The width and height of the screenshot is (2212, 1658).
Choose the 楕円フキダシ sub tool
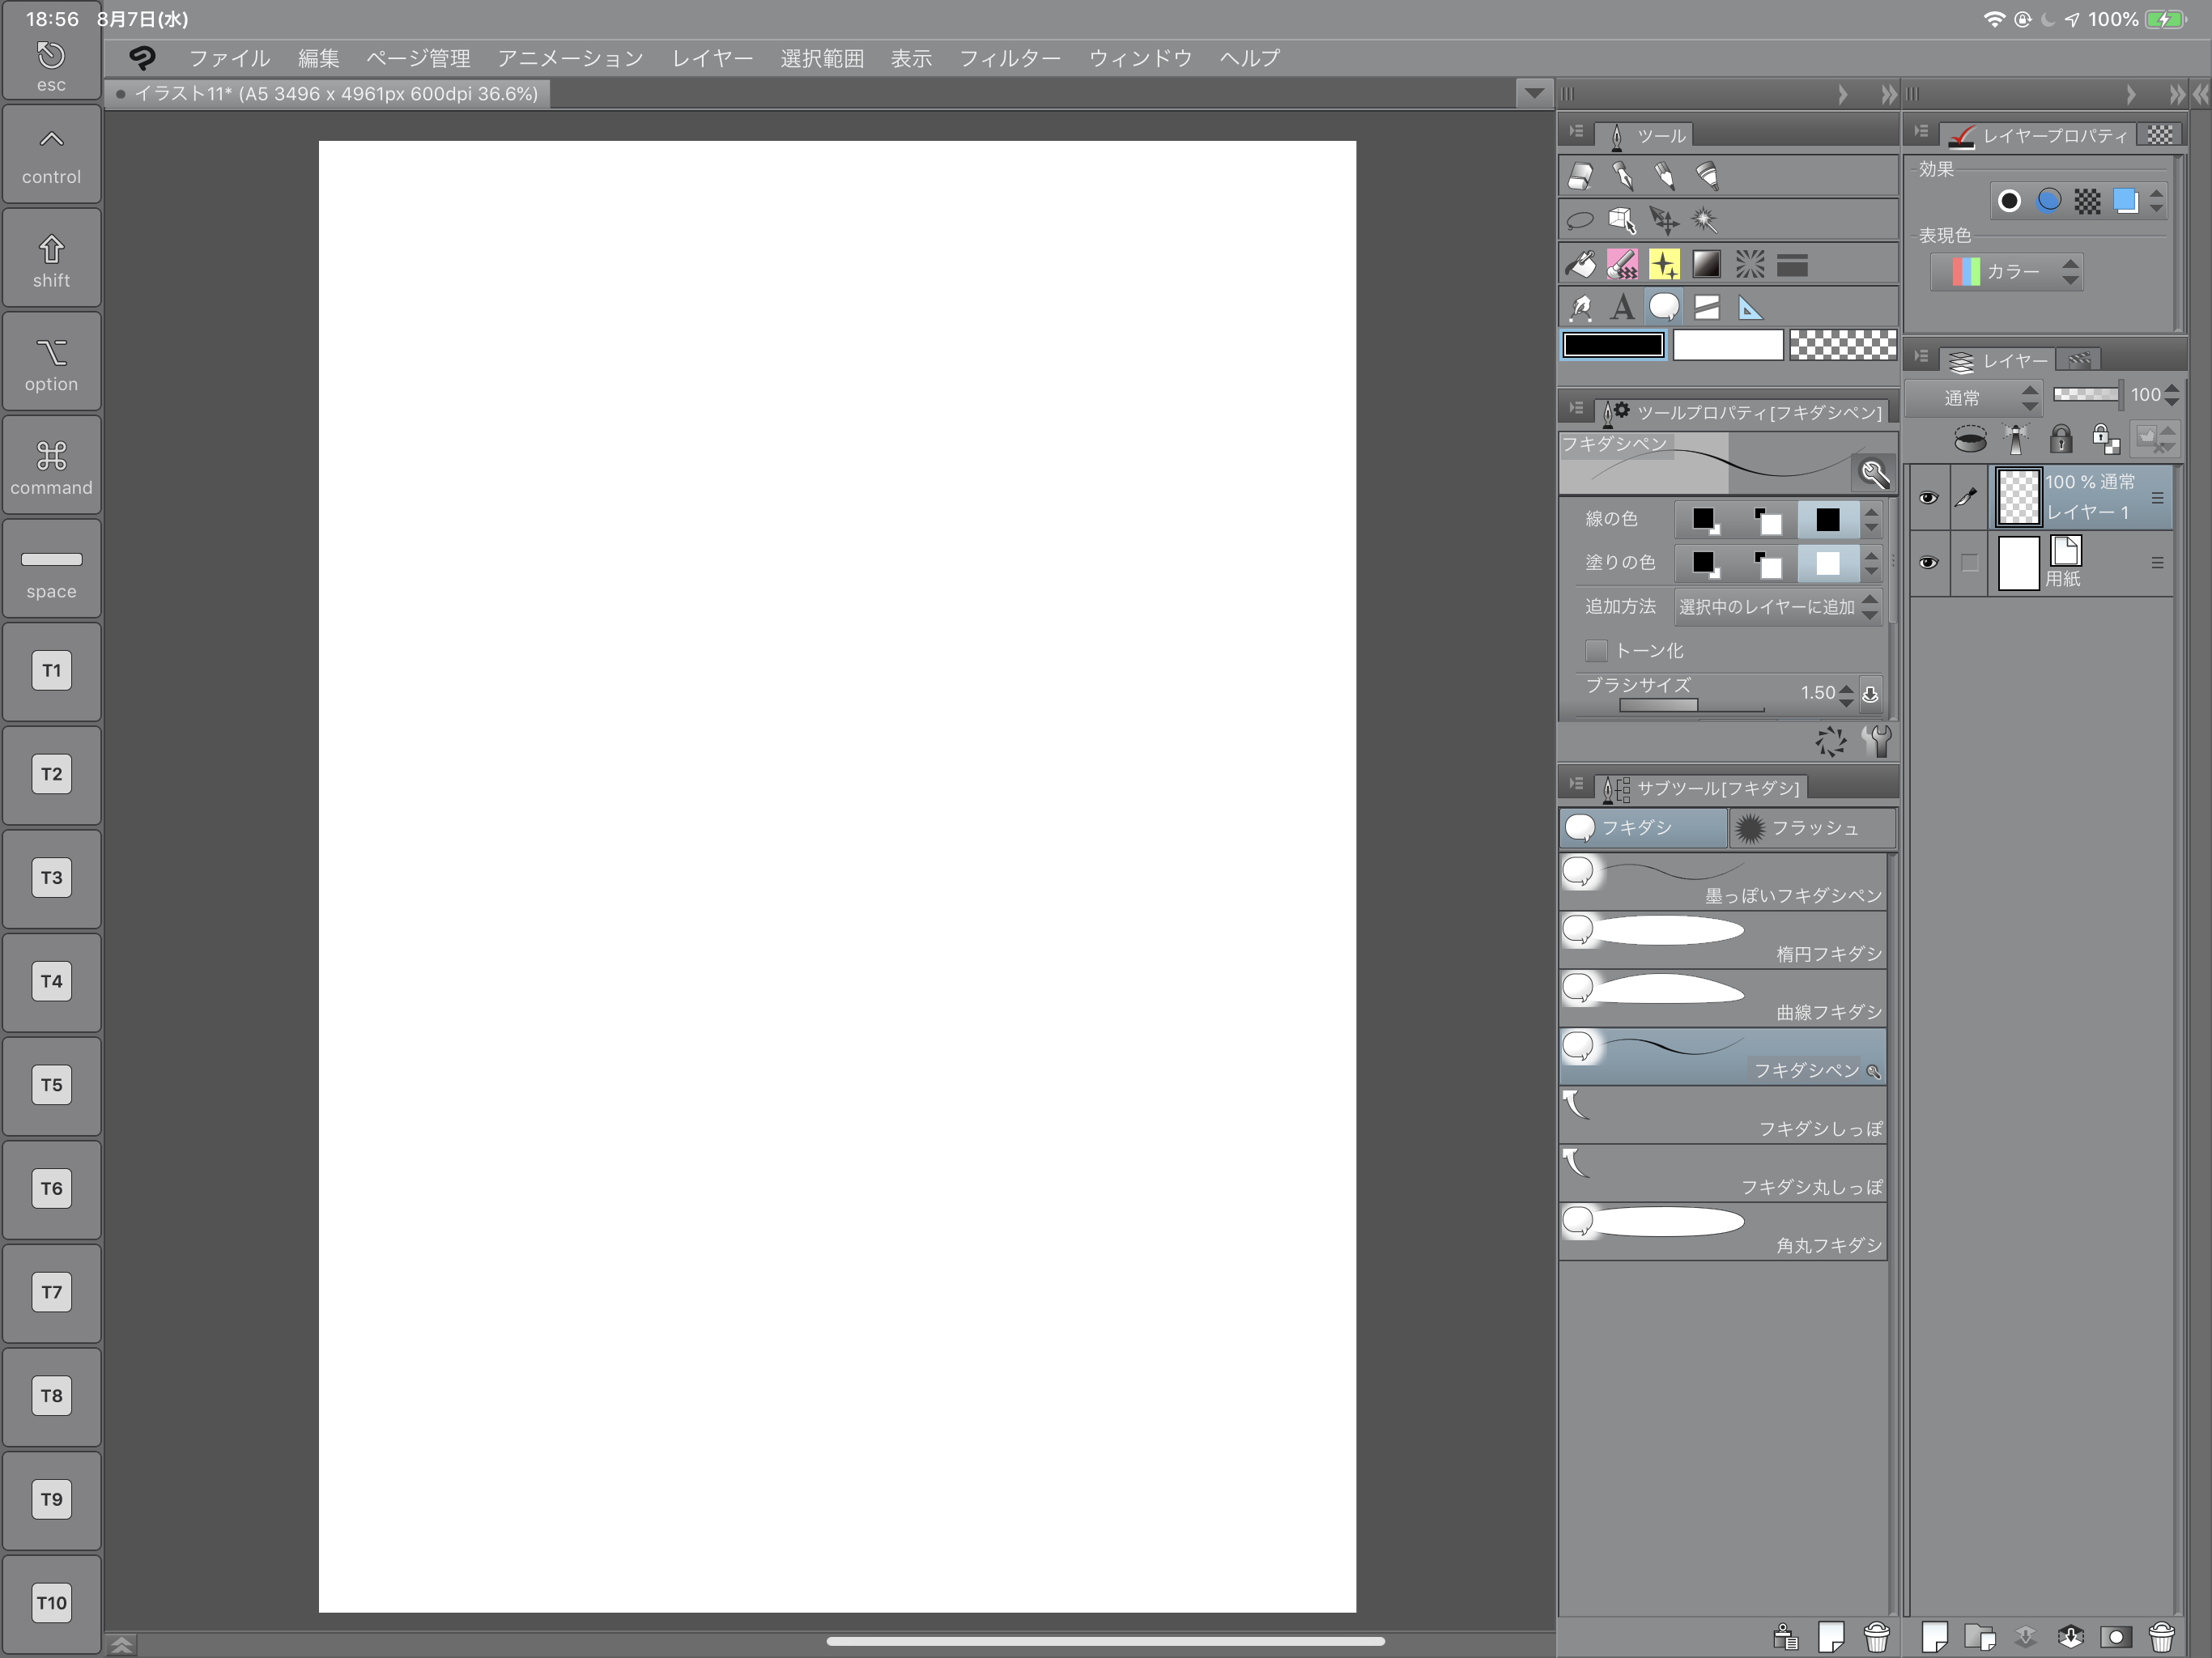point(1722,940)
